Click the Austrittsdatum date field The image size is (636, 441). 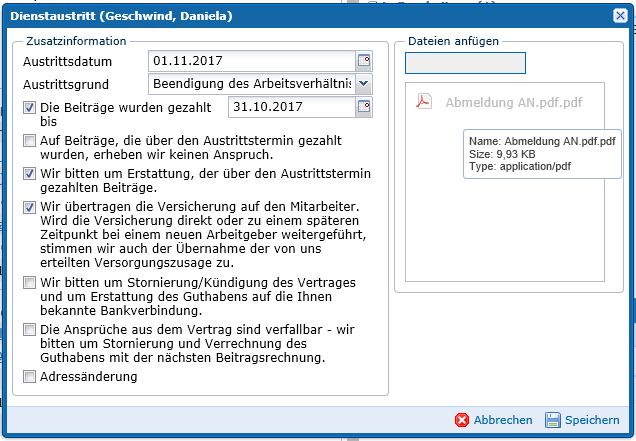(251, 62)
